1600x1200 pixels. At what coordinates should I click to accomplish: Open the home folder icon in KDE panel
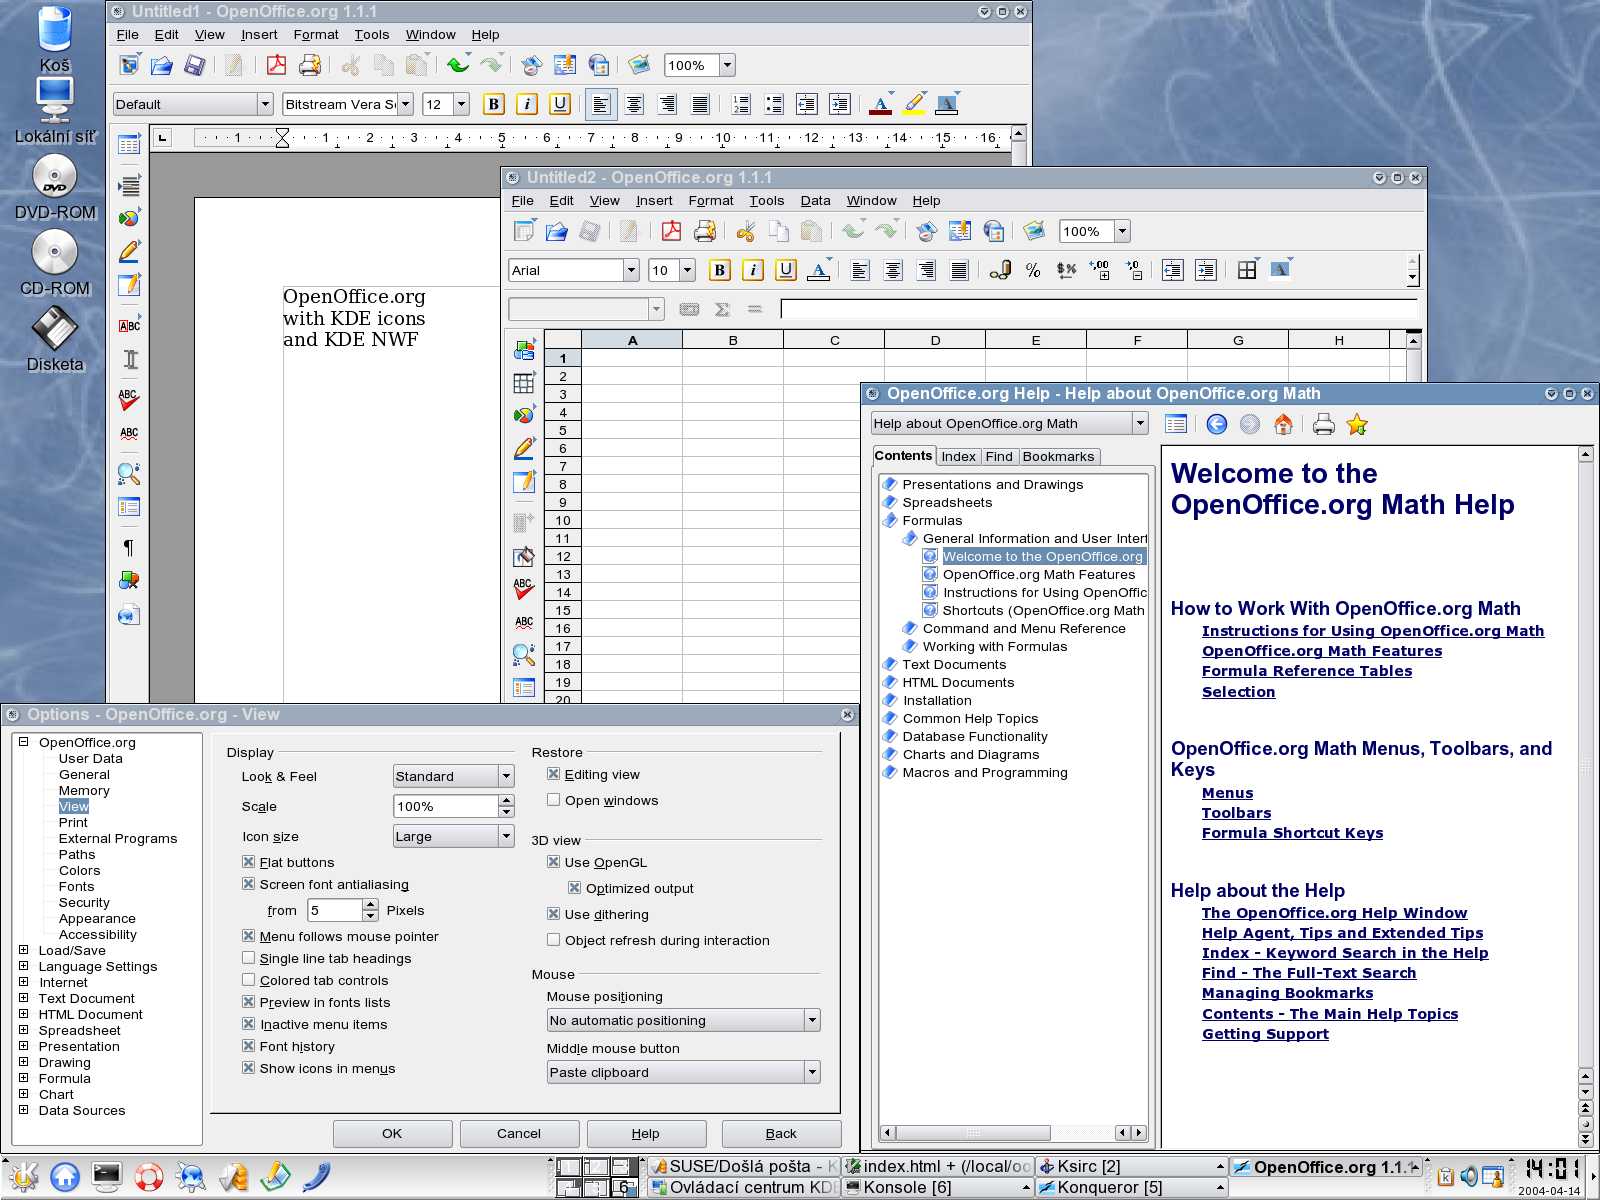[x=65, y=1176]
